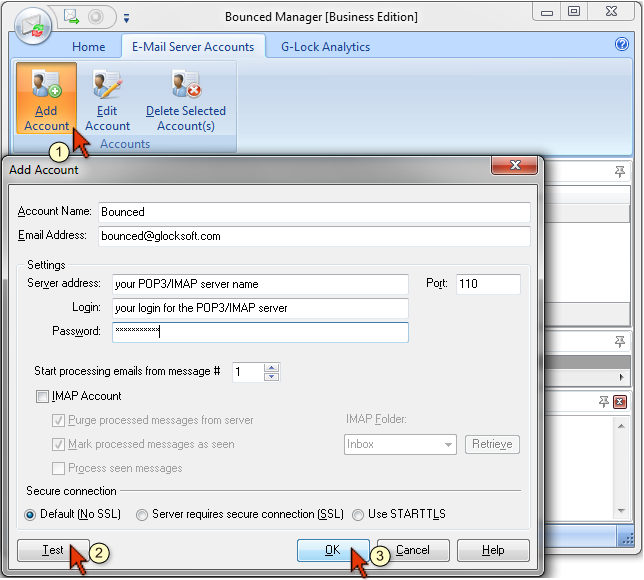Enable the IMAP Account checkbox
The image size is (644, 580).
(42, 396)
